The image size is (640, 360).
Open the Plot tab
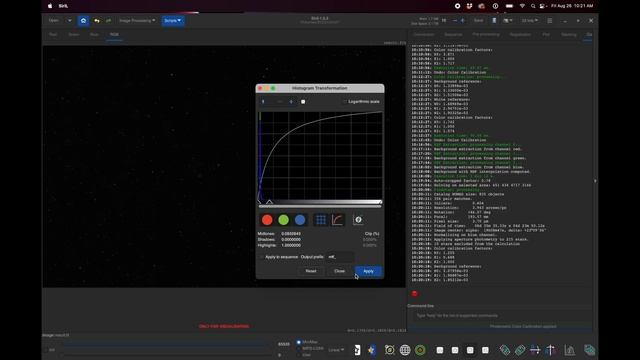click(546, 35)
